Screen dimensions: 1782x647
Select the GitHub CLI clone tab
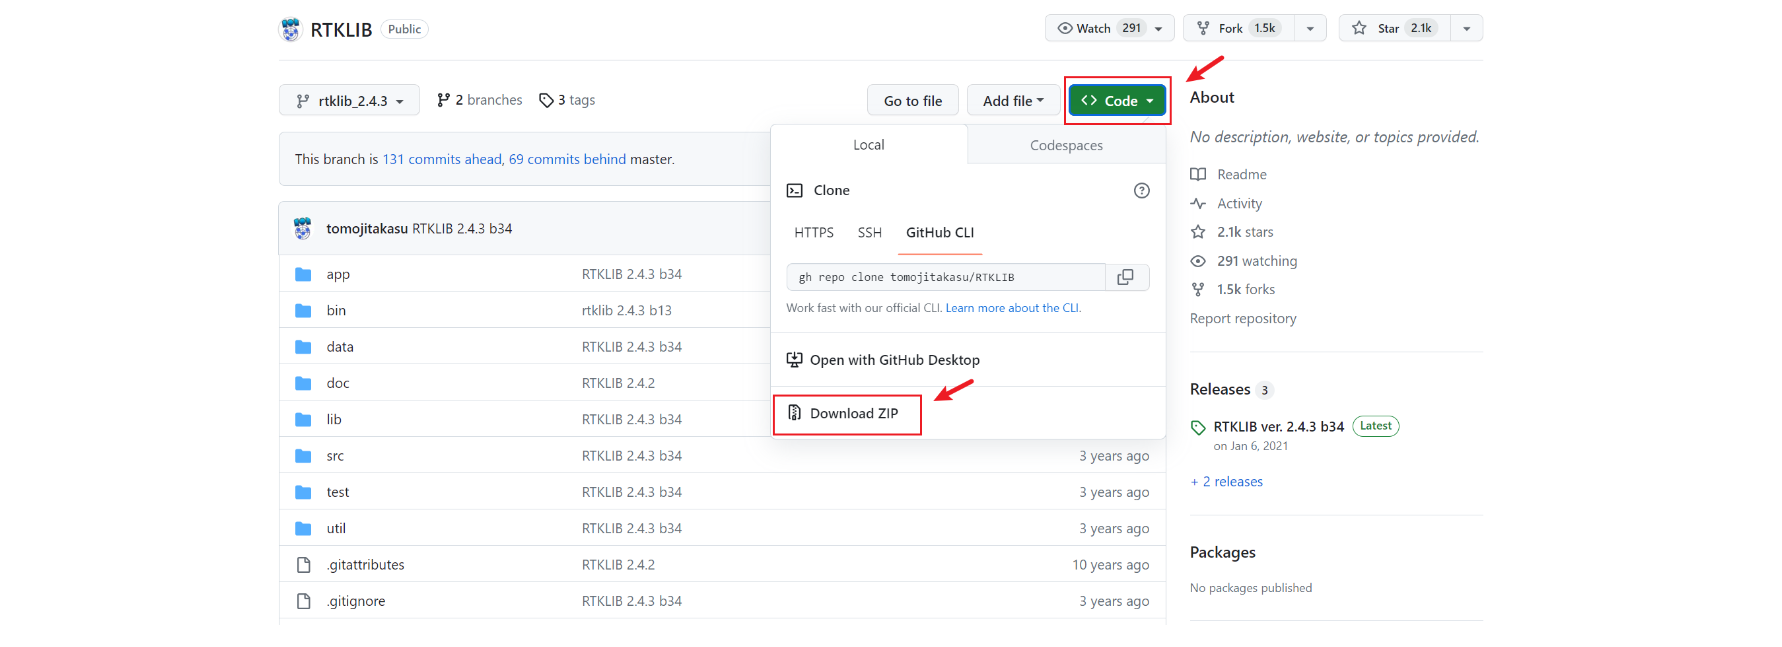click(940, 232)
